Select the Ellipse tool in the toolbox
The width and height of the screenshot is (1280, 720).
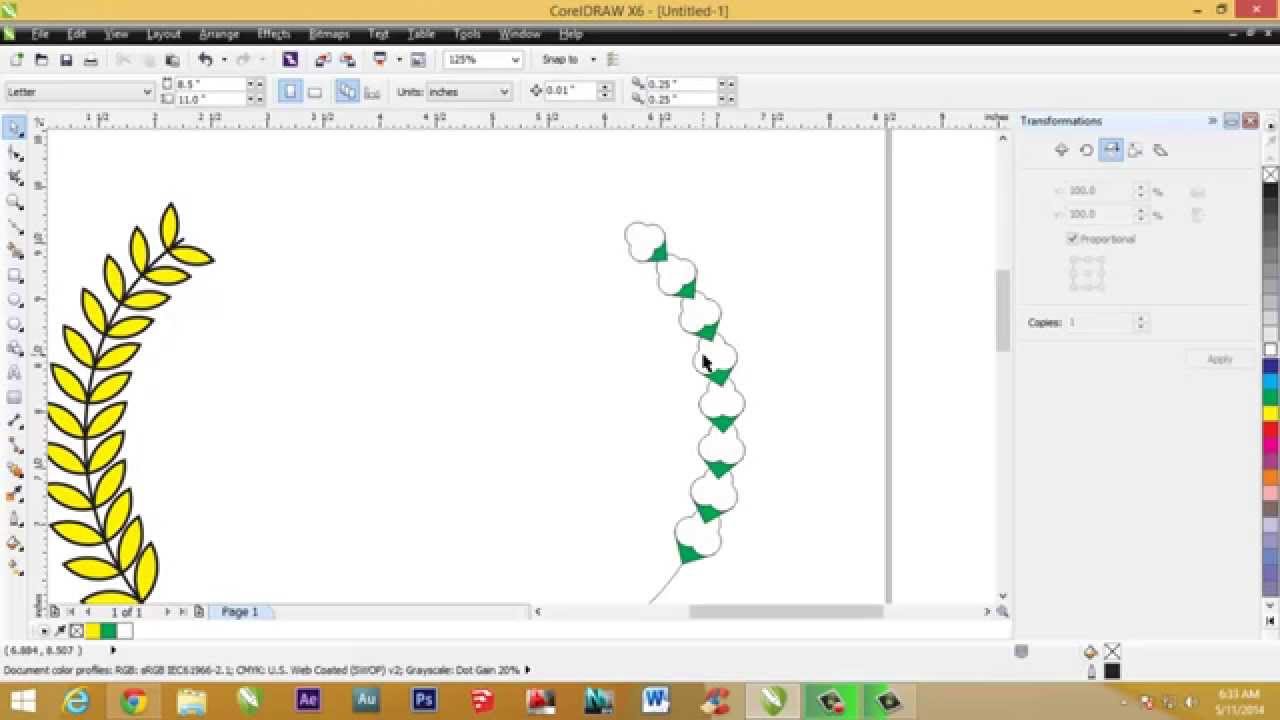coord(14,300)
